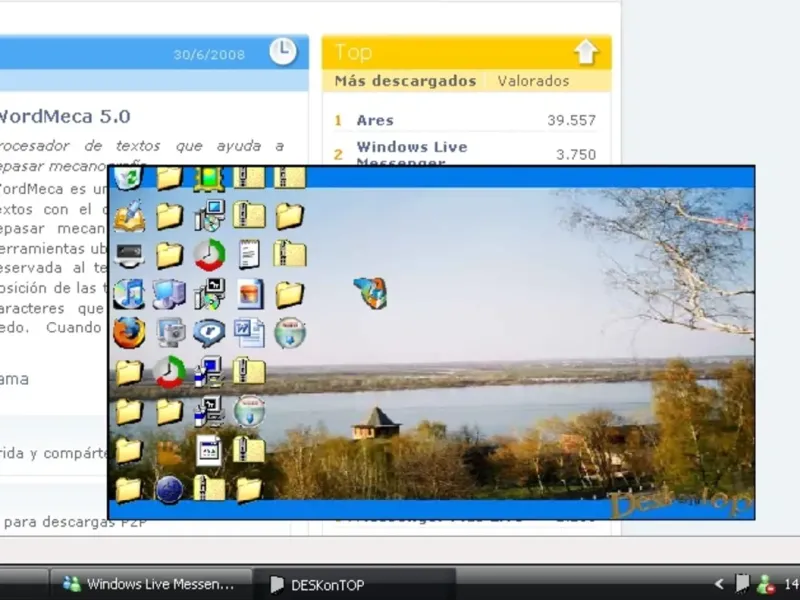800x600 pixels.
Task: Open folder beside the orange image file icon
Action: [290, 294]
